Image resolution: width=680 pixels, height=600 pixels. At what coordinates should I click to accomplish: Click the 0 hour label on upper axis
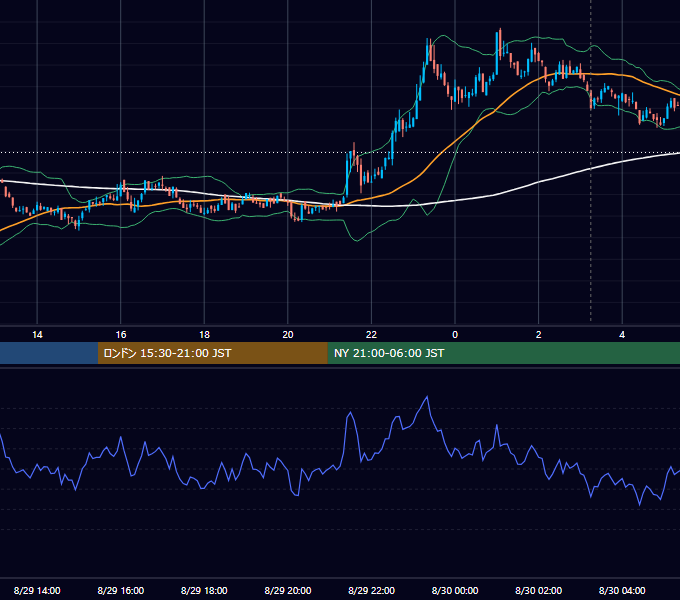click(x=455, y=335)
